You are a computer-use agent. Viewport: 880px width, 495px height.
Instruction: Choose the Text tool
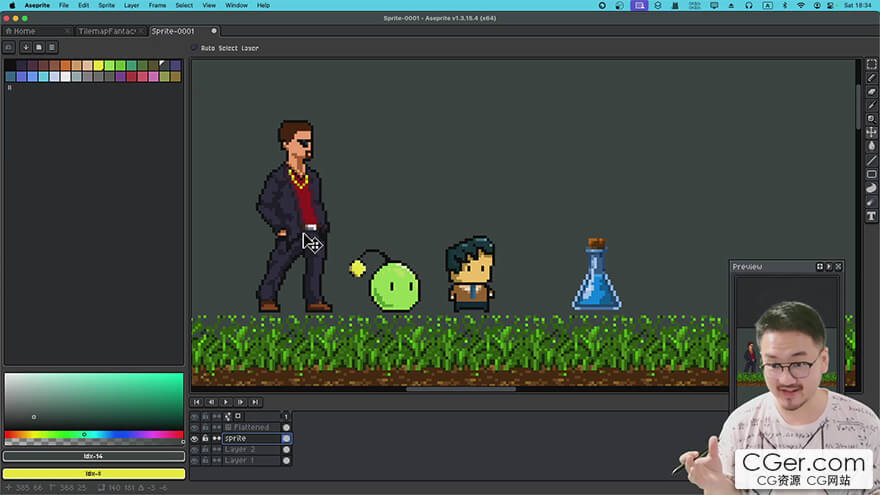tap(871, 215)
